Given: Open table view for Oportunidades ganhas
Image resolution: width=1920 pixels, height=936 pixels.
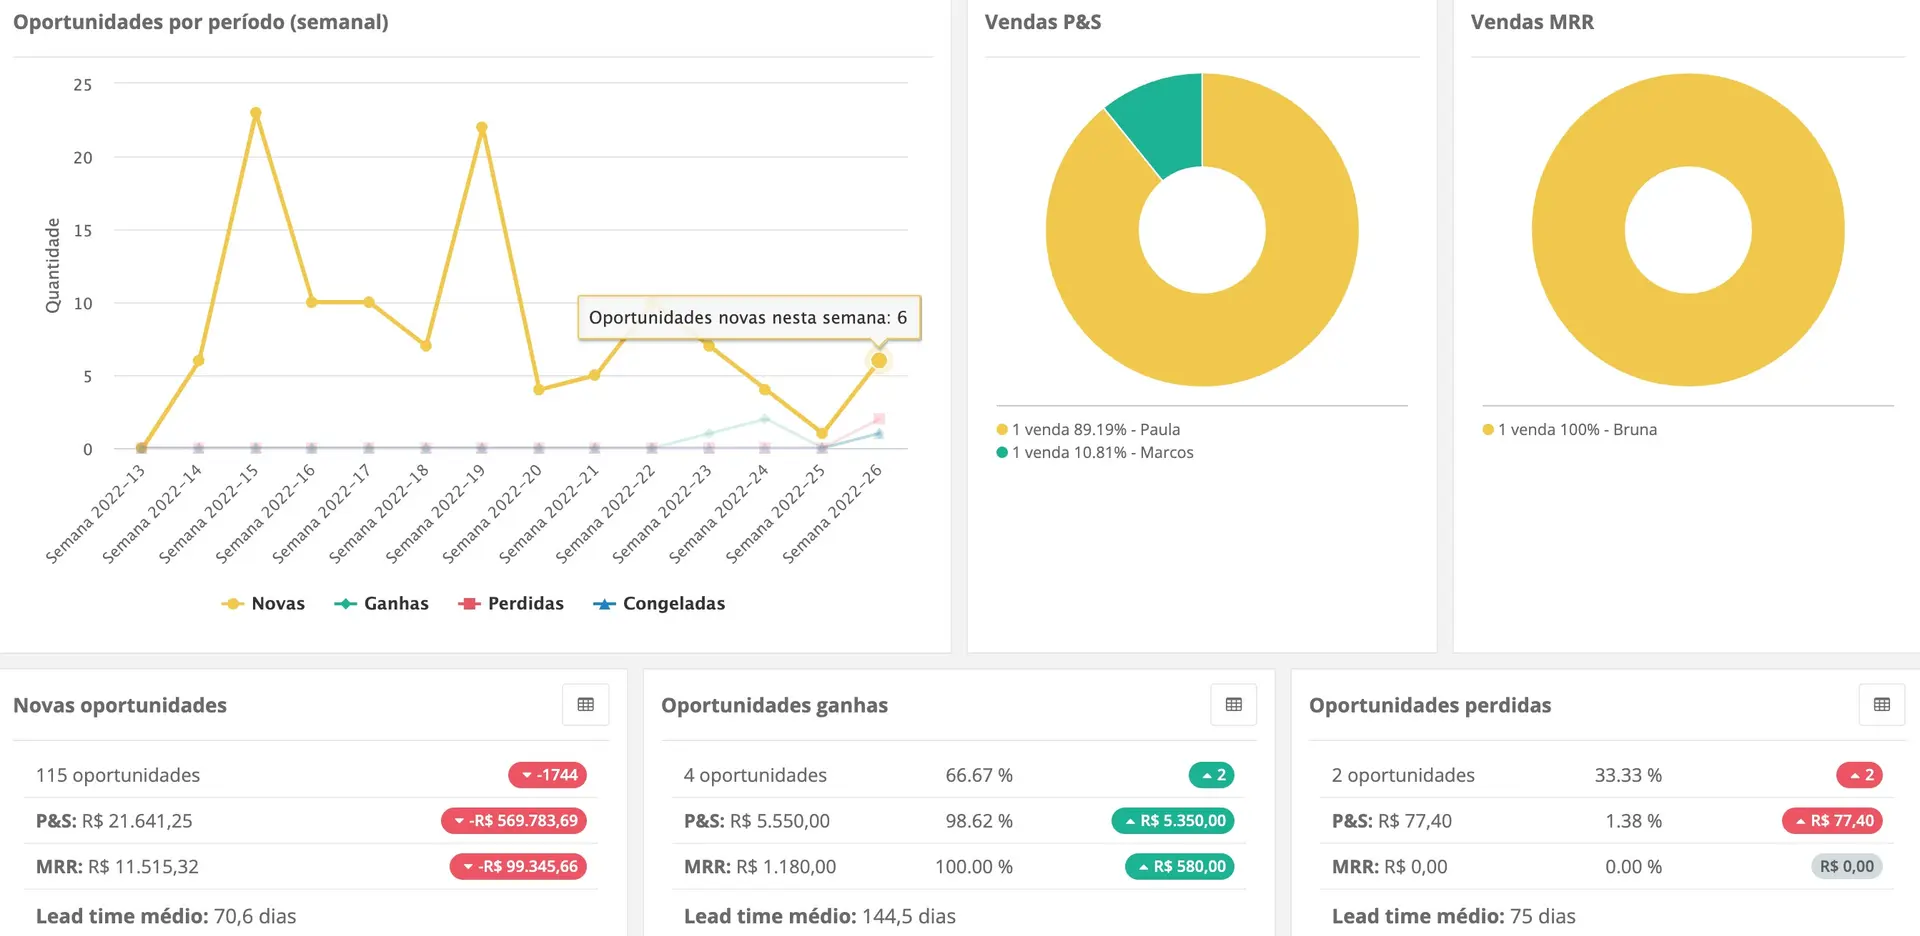Looking at the screenshot, I should (1234, 705).
